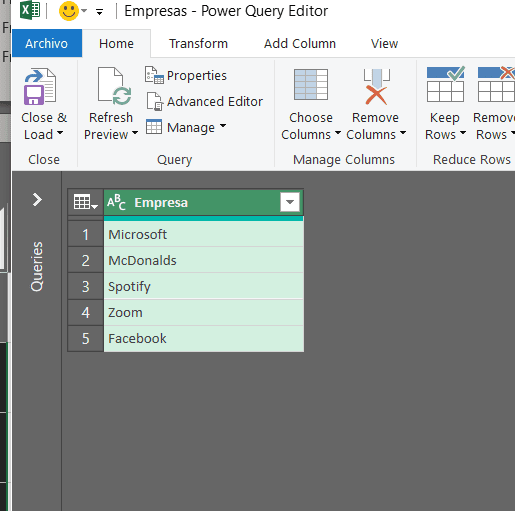Switch to the Transform ribbon tab

[x=198, y=44]
